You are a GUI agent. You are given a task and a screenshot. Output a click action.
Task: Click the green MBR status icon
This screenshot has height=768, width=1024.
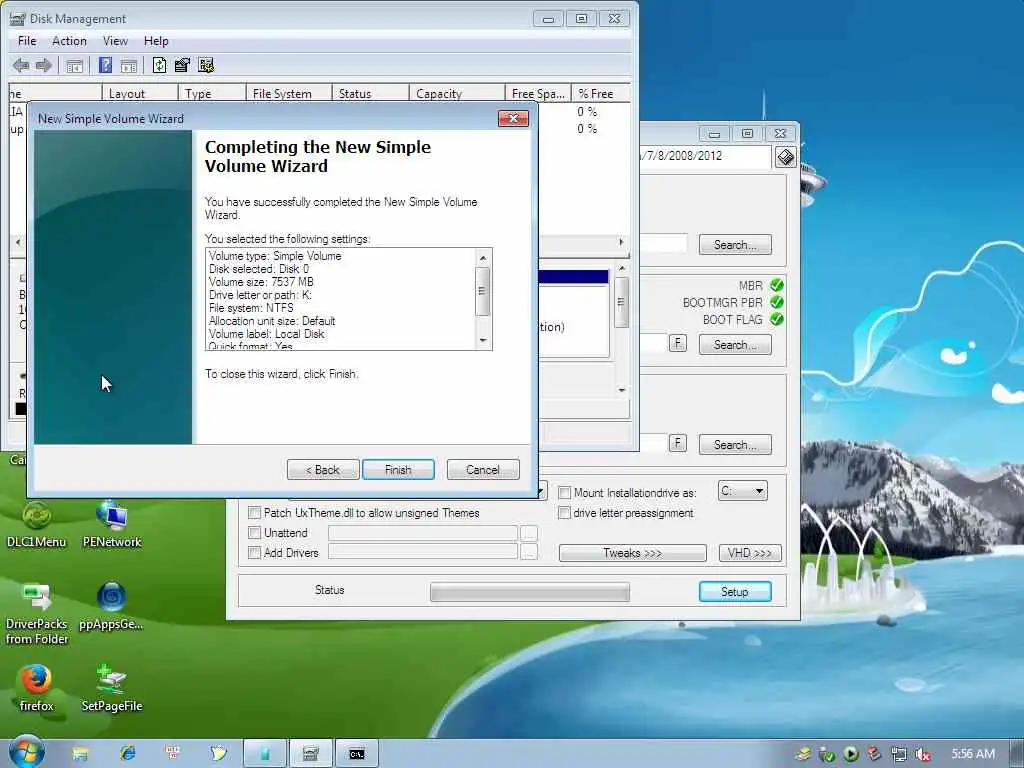(776, 285)
